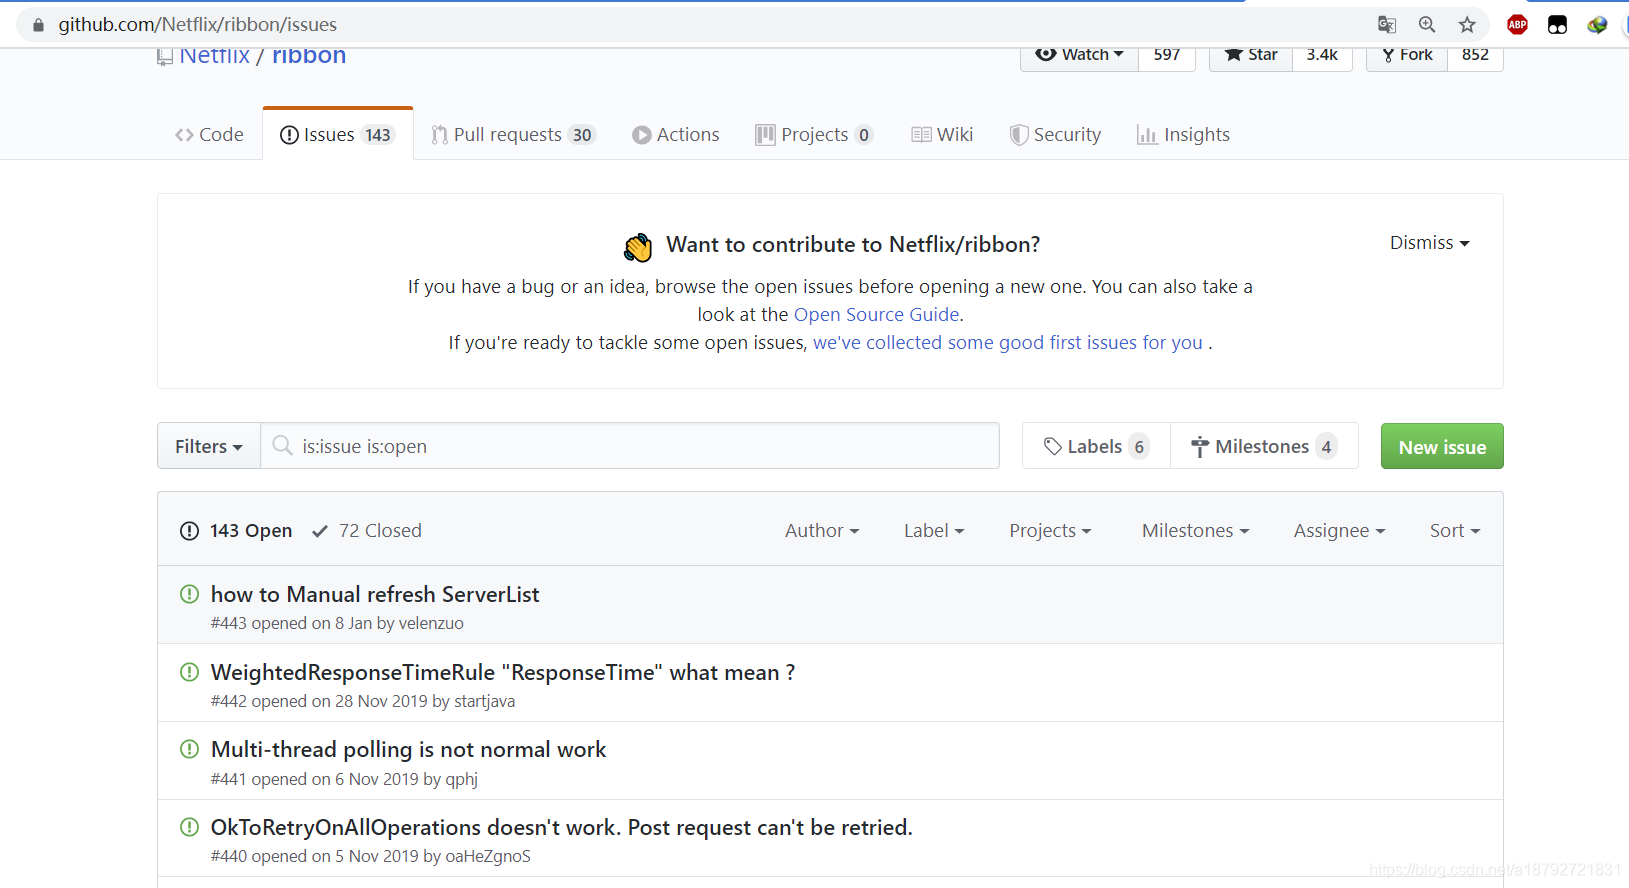Open the ribbon repository name link
The width and height of the screenshot is (1629, 888).
309,57
